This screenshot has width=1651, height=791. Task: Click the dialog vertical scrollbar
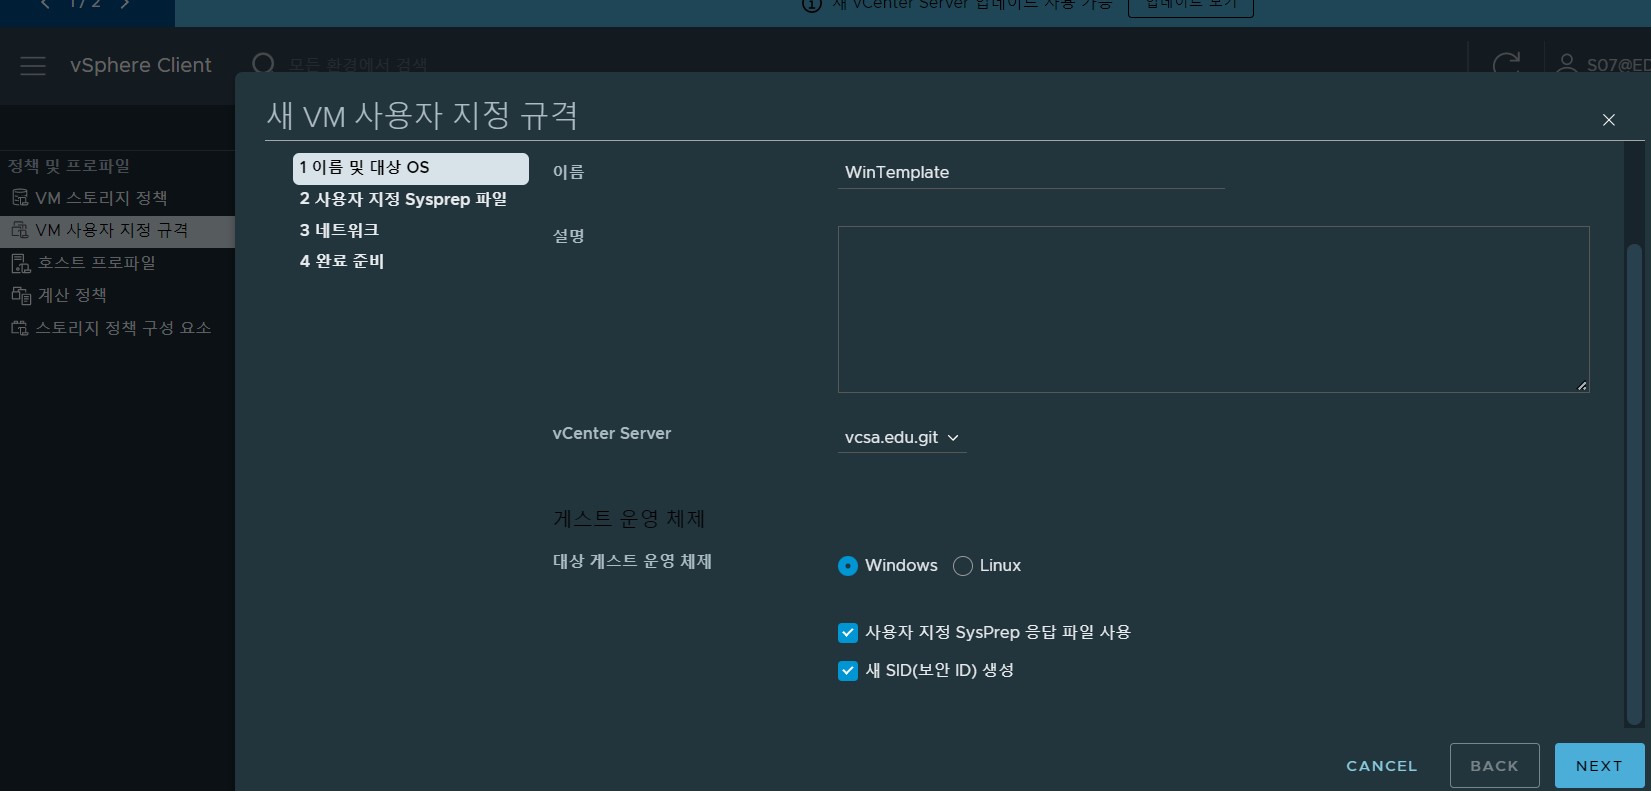point(1635,484)
